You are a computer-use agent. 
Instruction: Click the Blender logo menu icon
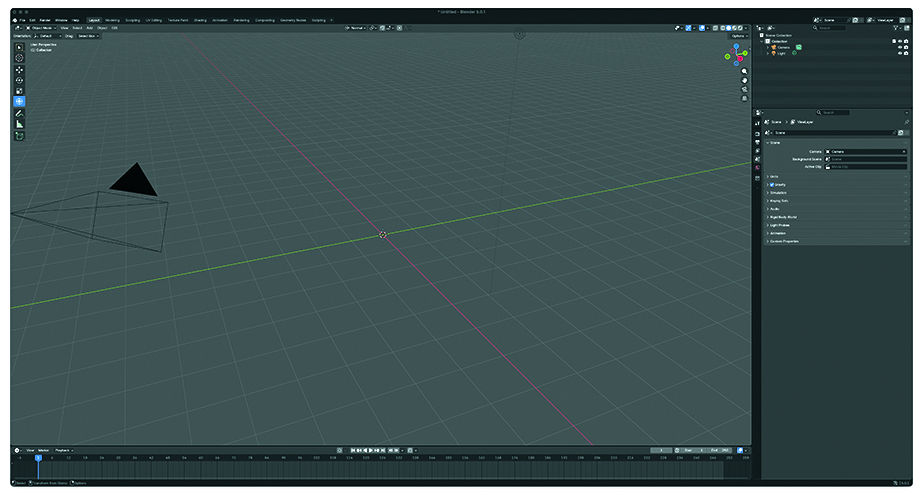pos(15,20)
